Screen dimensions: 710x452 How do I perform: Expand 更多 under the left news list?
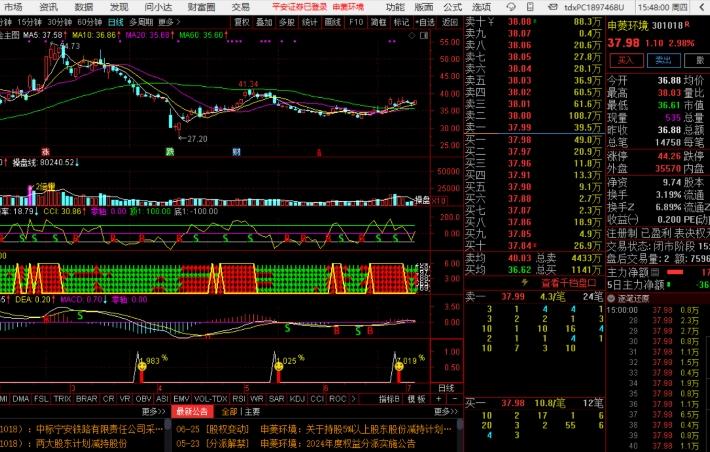(x=153, y=411)
